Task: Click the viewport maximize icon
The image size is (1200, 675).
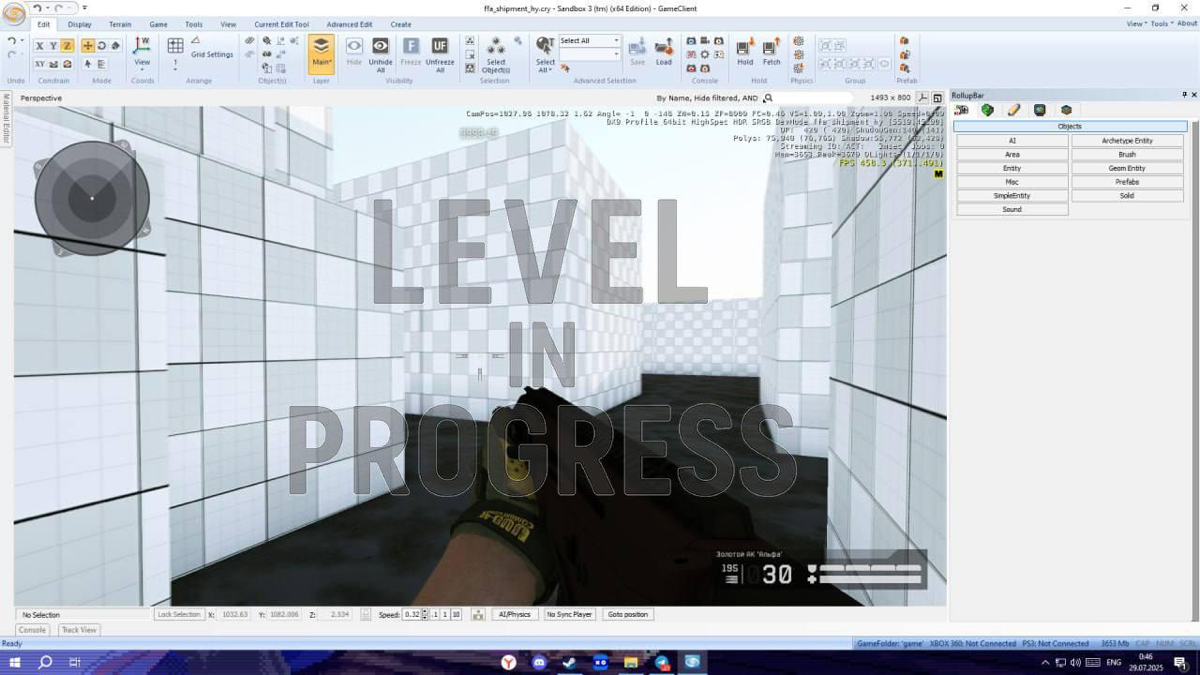Action: click(937, 98)
